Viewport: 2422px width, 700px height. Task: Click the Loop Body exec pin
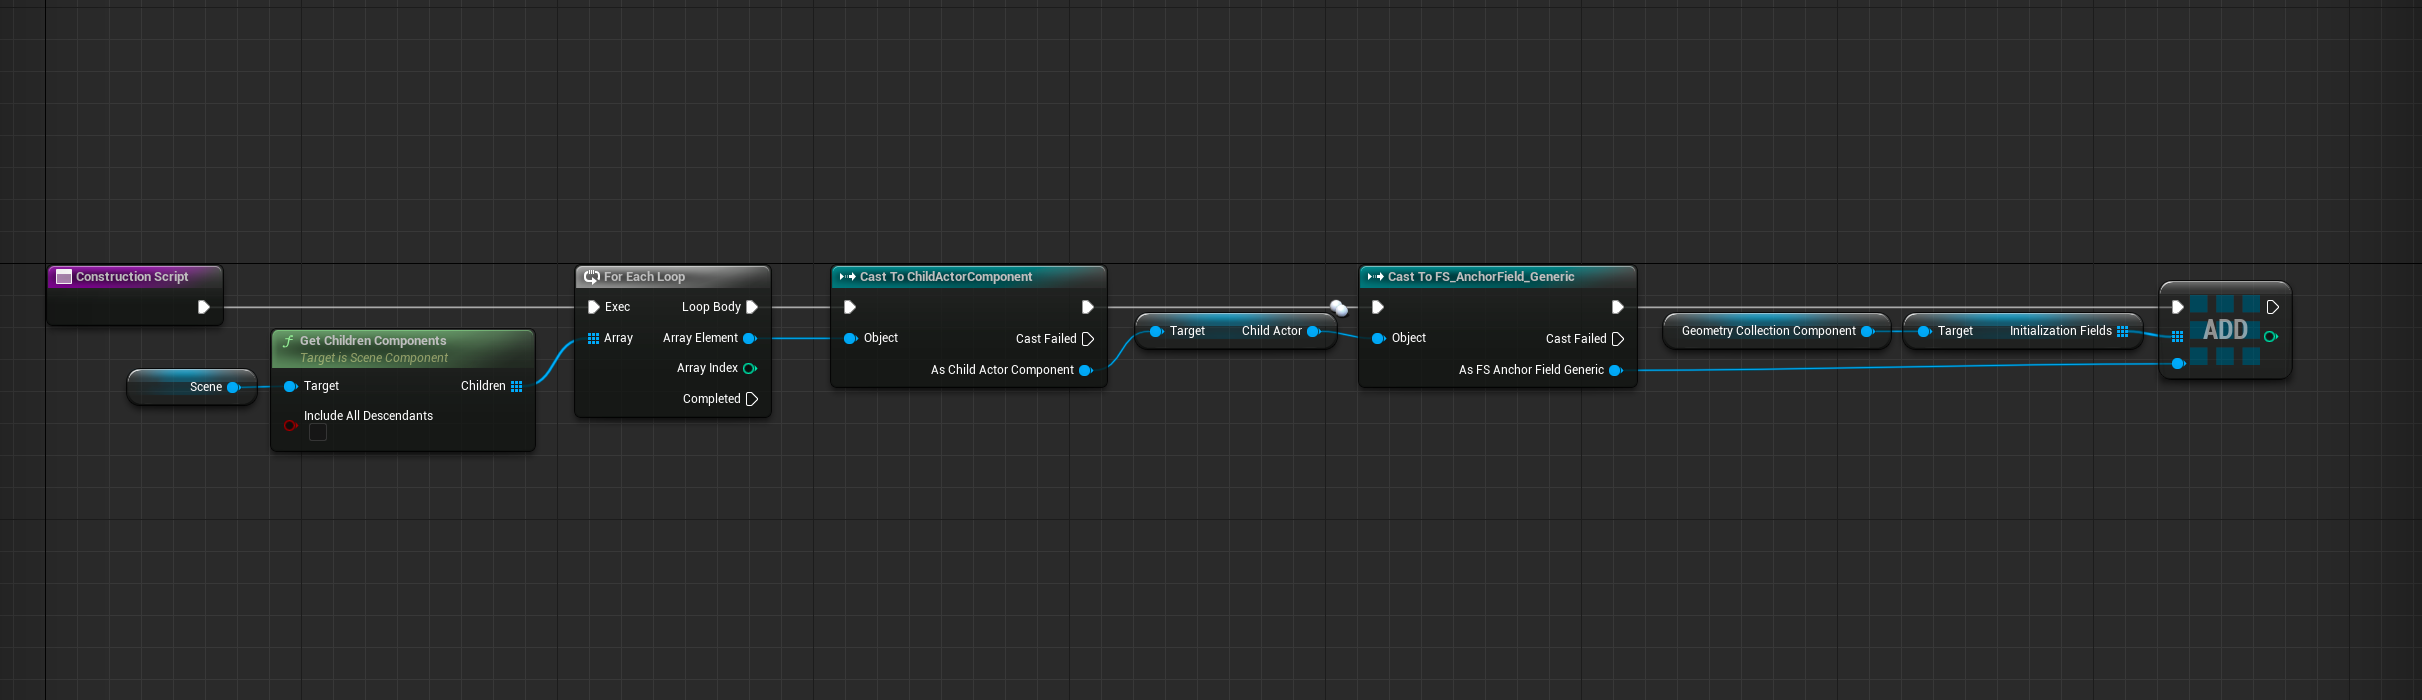click(x=752, y=307)
